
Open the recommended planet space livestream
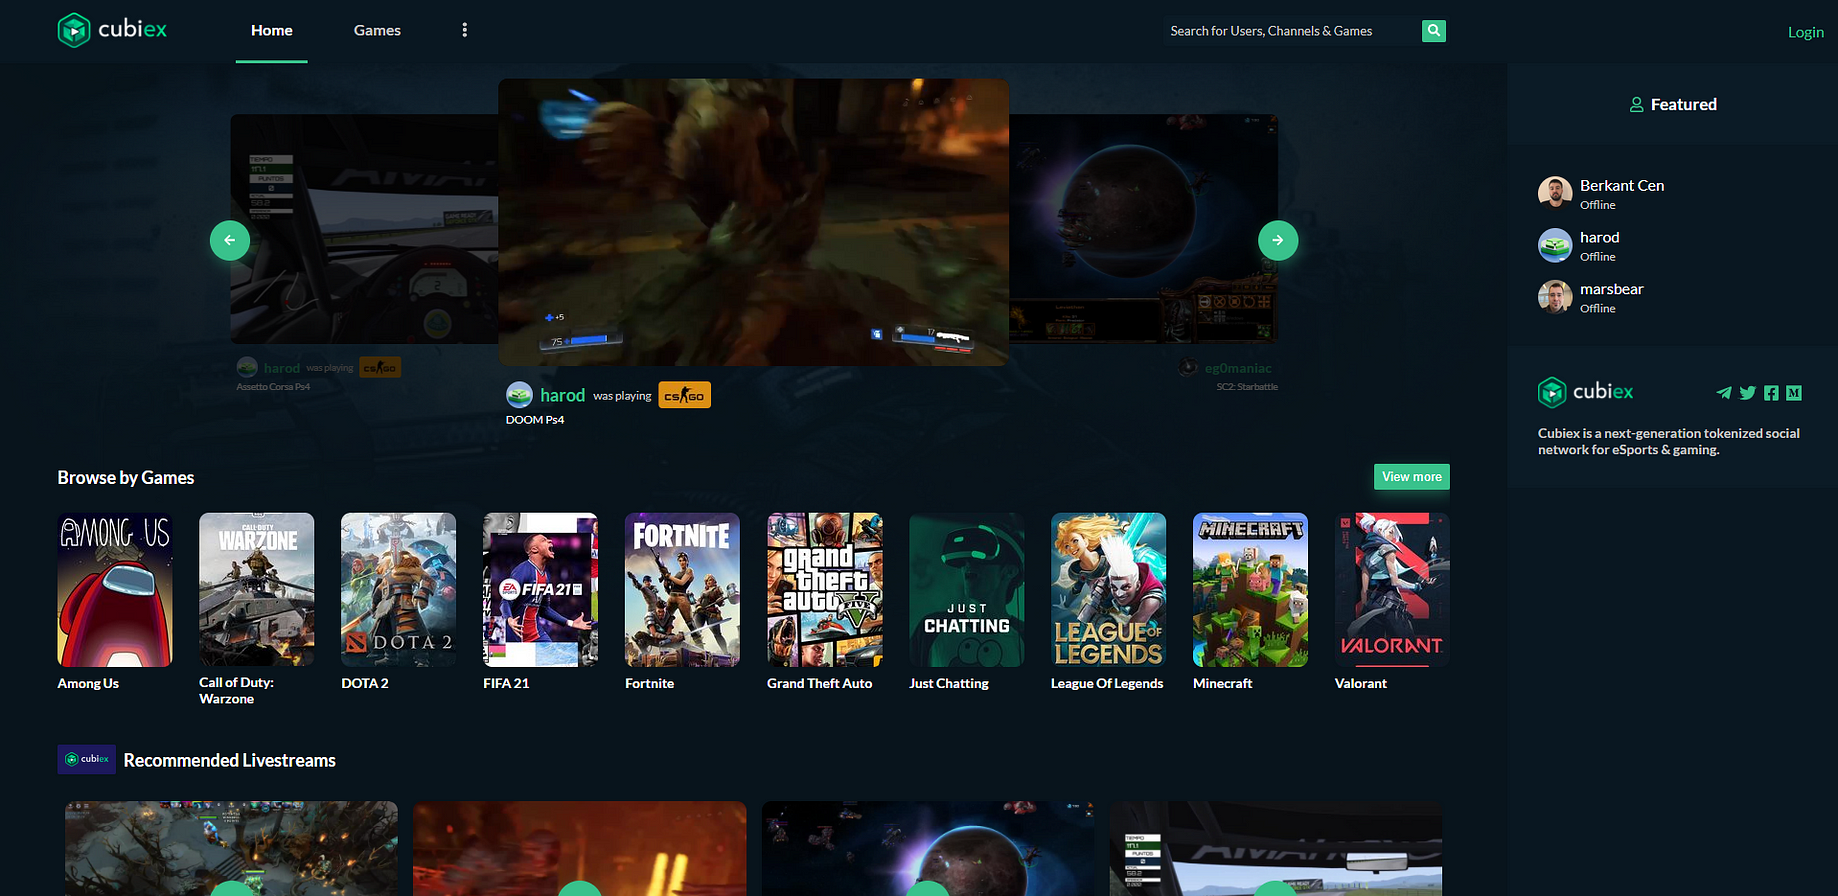point(928,848)
